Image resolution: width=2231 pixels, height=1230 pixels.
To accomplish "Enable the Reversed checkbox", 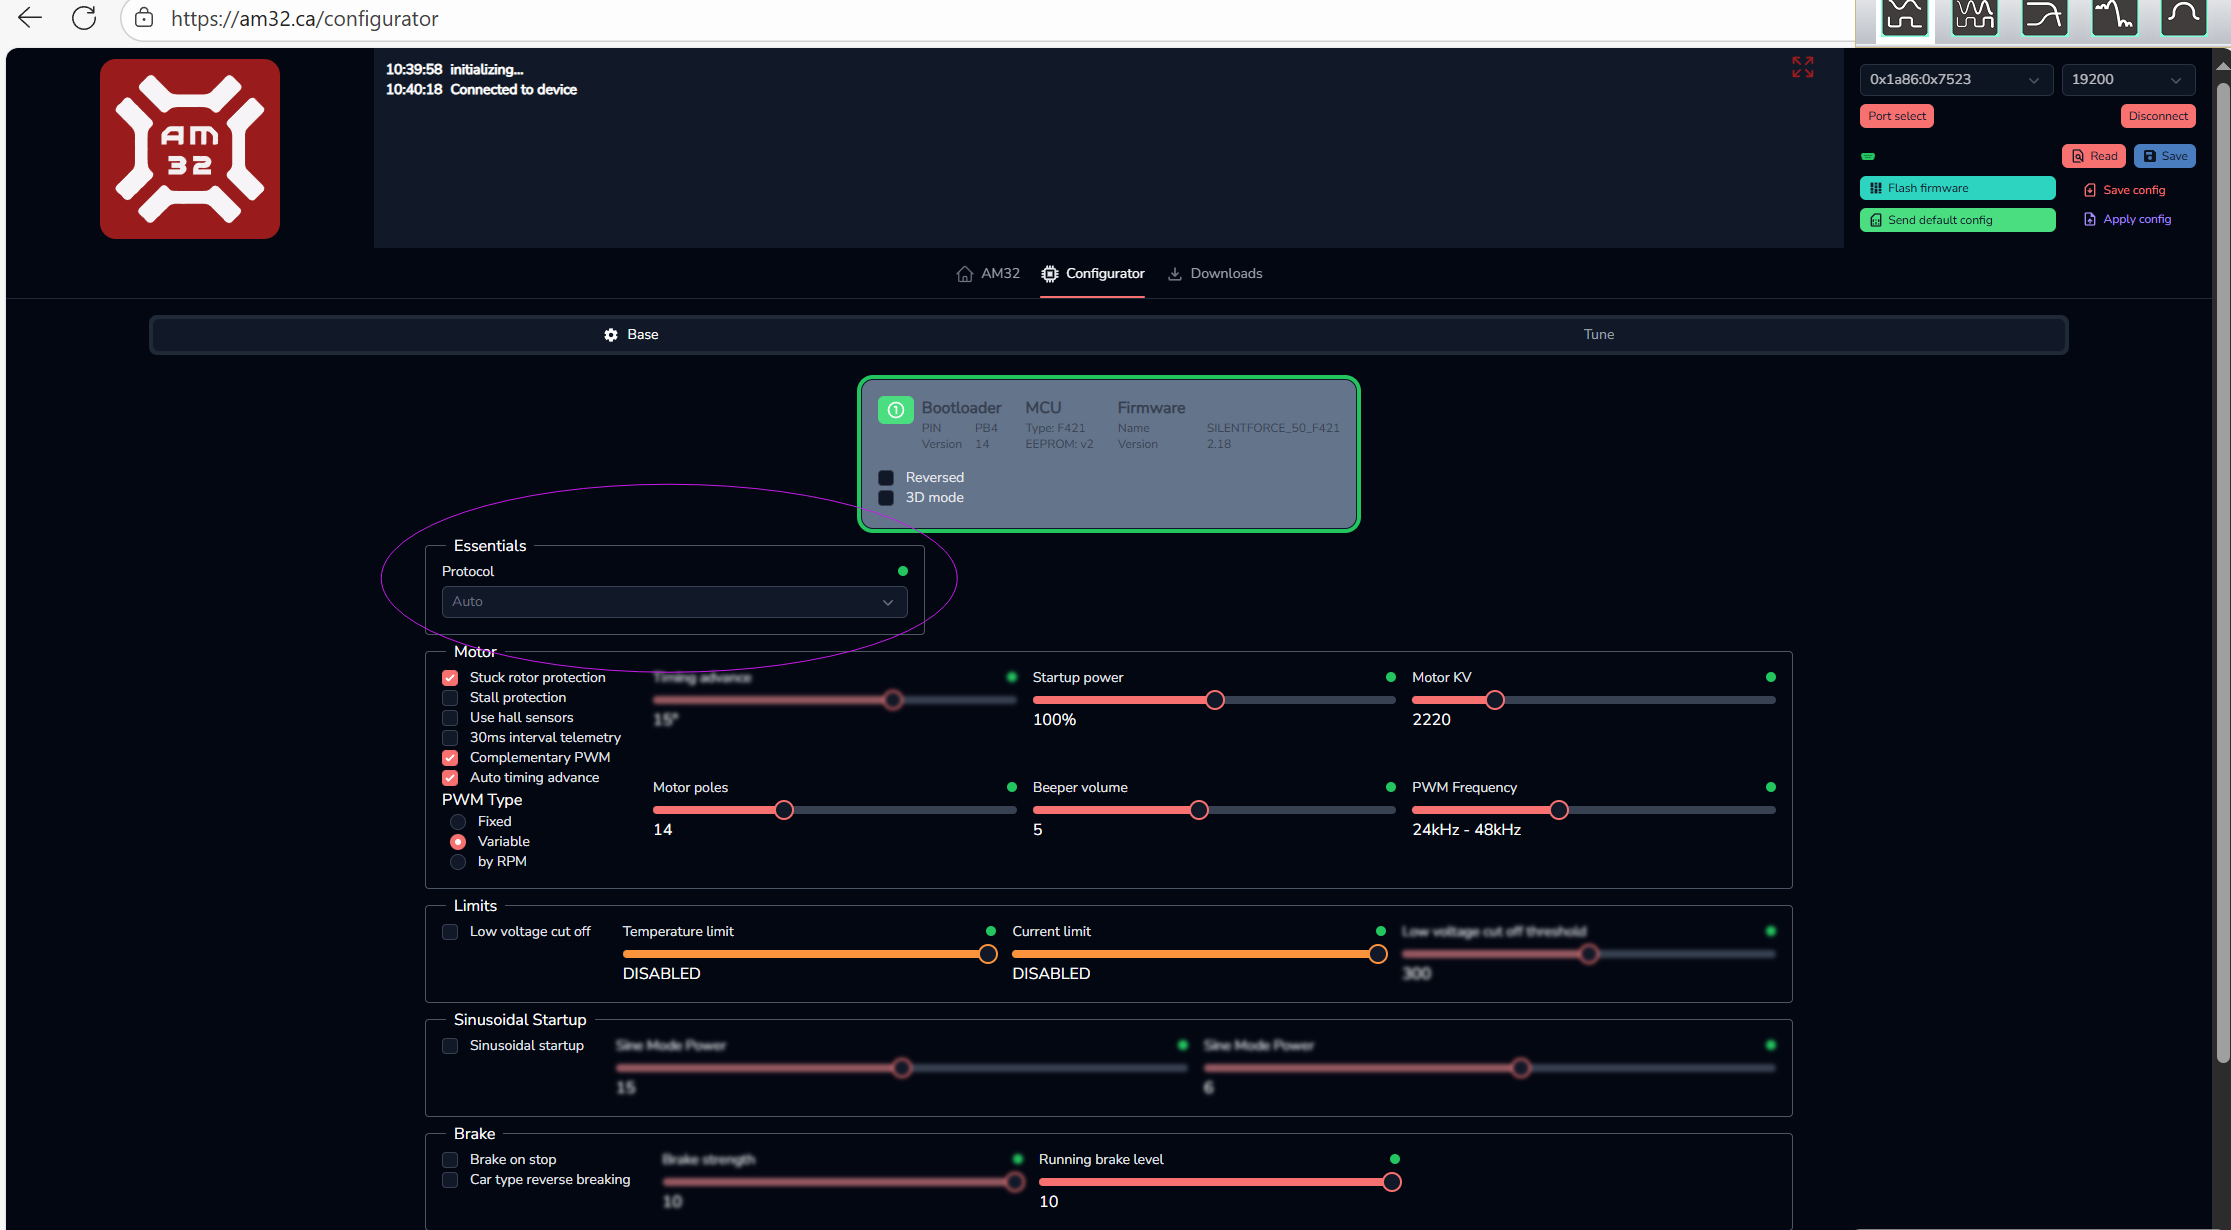I will [x=886, y=478].
